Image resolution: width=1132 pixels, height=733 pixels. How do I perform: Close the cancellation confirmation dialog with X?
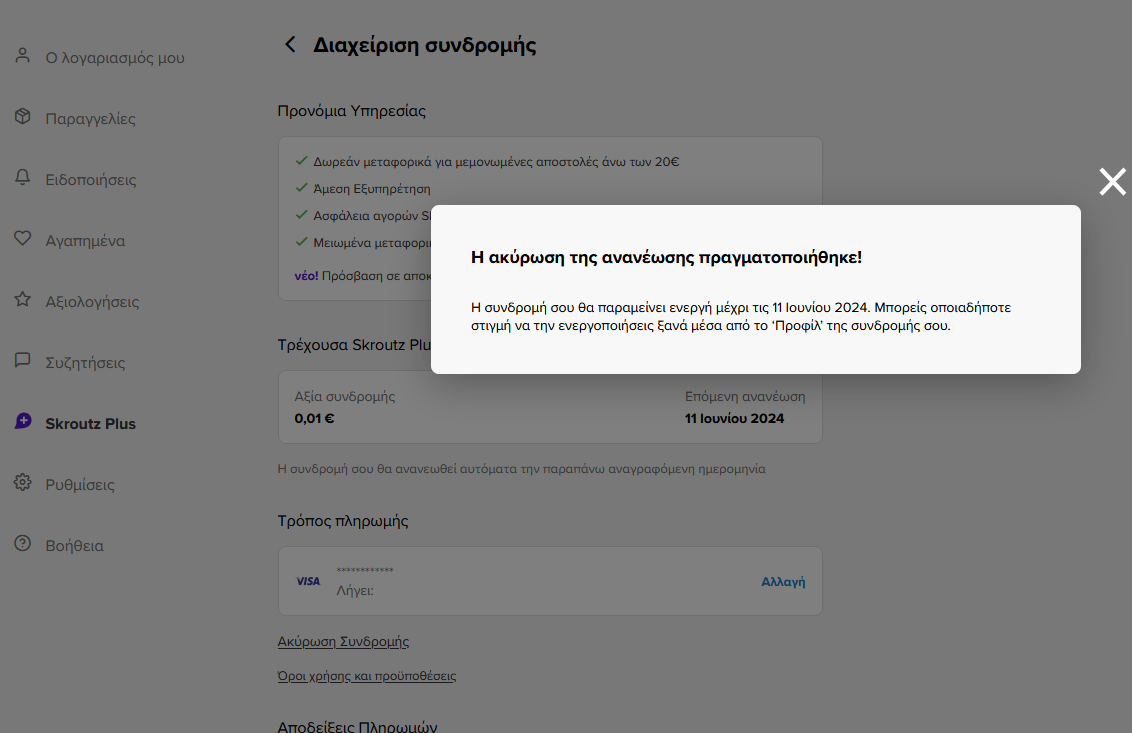(x=1112, y=182)
